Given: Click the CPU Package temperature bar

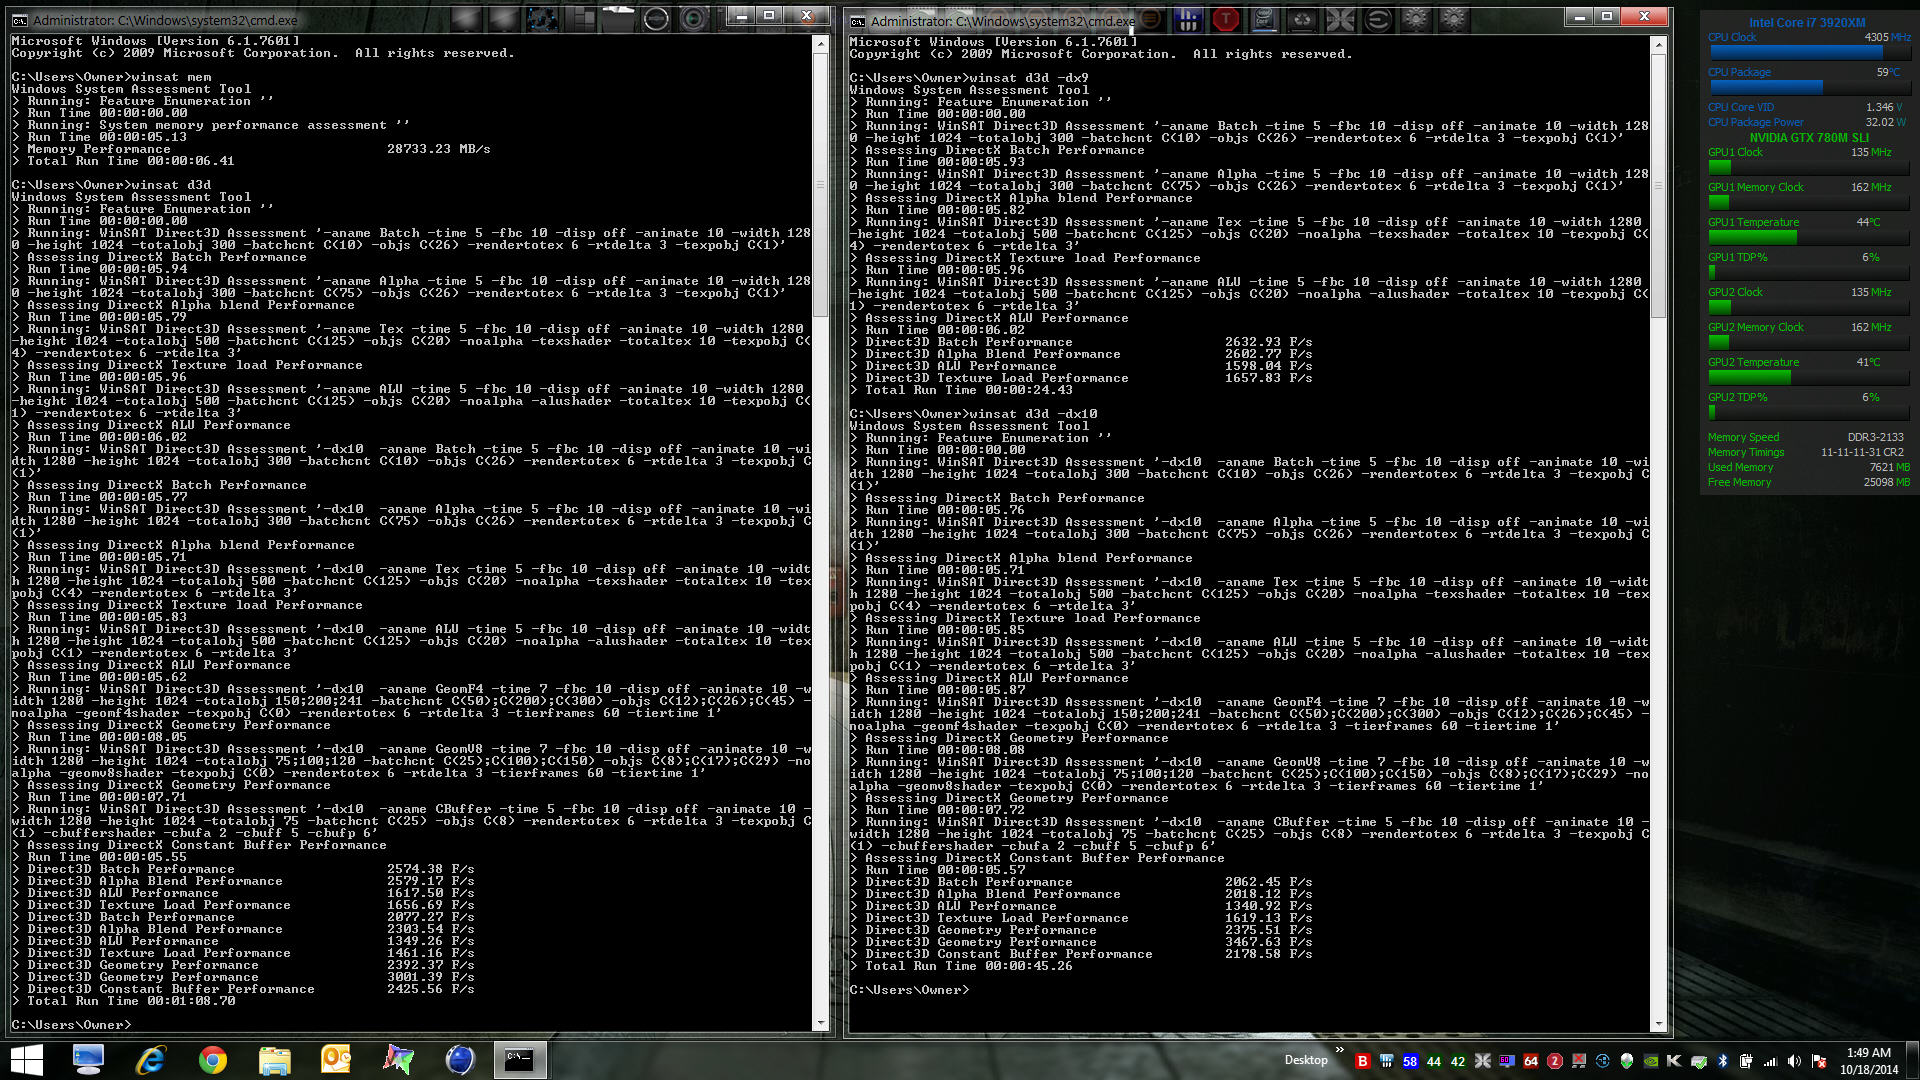Looking at the screenshot, I should (1809, 87).
